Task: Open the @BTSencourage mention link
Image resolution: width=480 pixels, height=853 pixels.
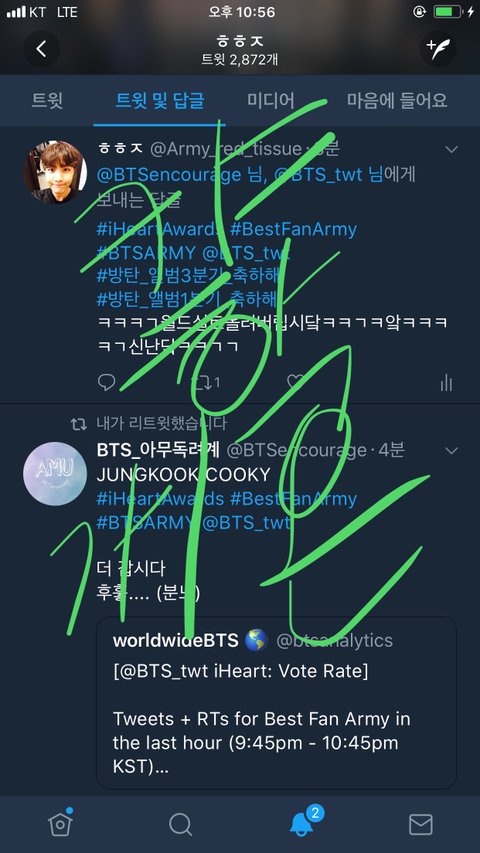Action: 169,175
